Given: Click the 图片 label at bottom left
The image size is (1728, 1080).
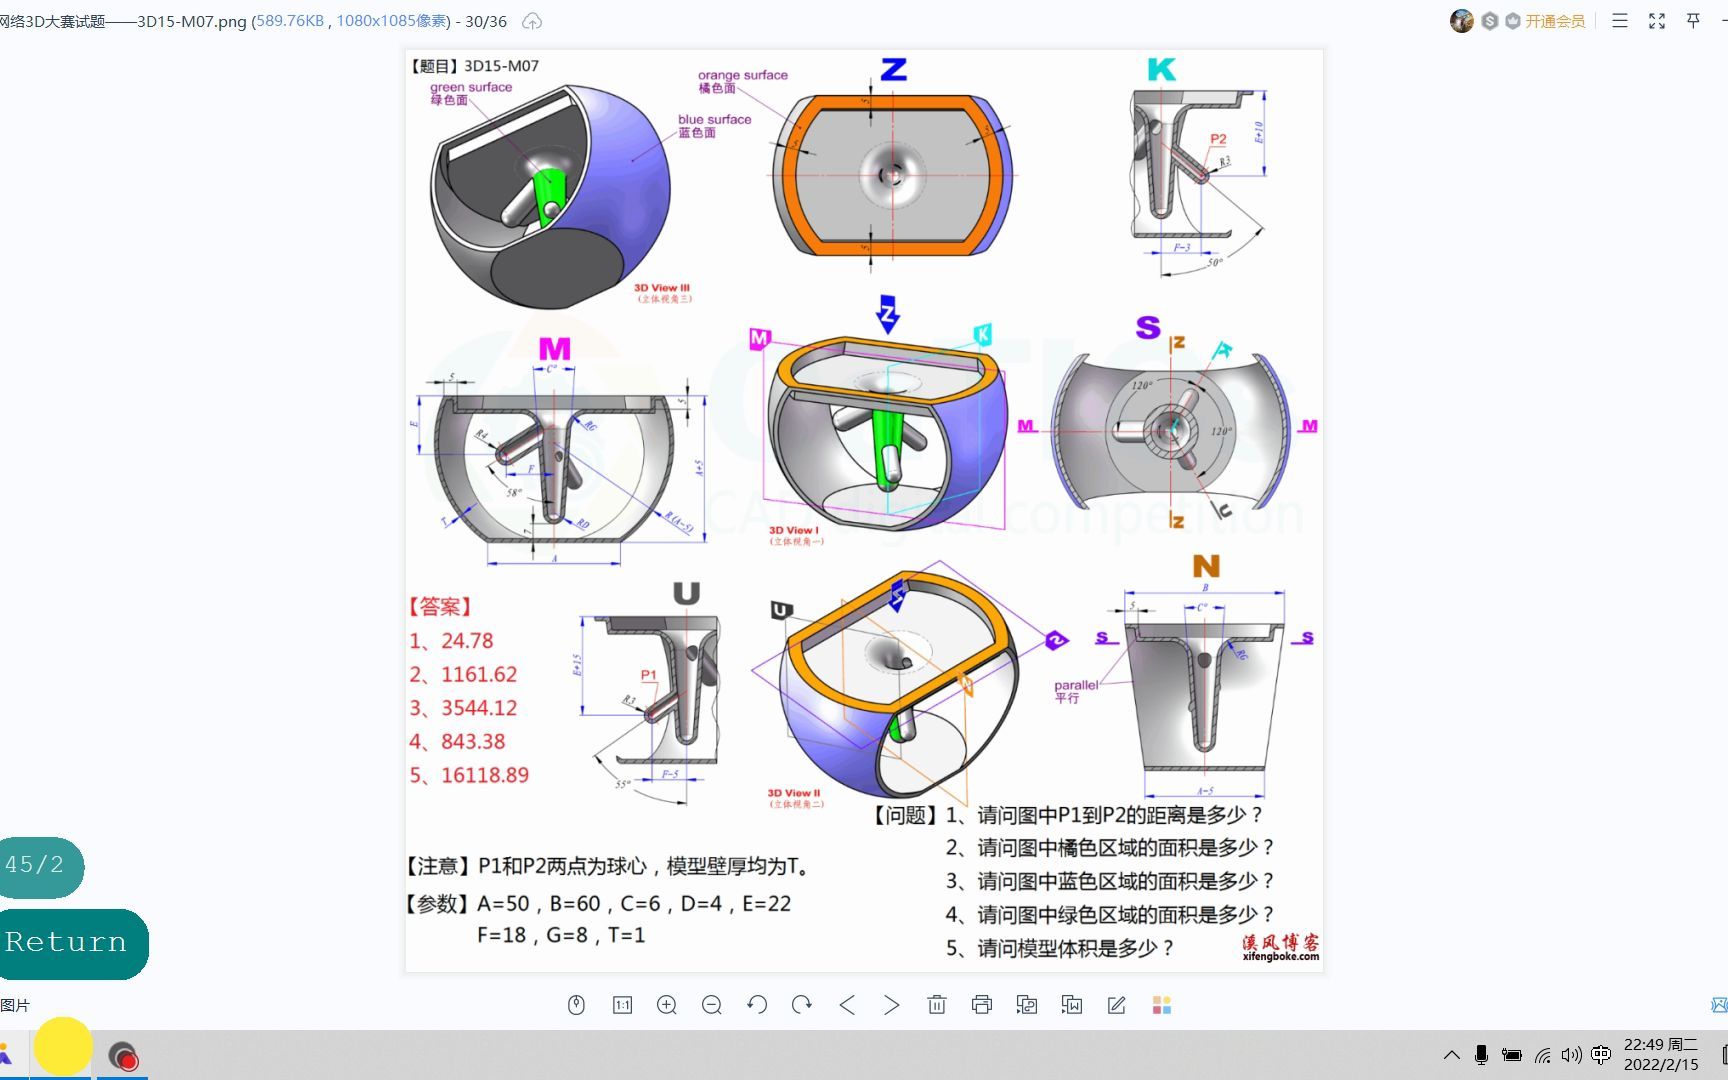Looking at the screenshot, I should [15, 1005].
